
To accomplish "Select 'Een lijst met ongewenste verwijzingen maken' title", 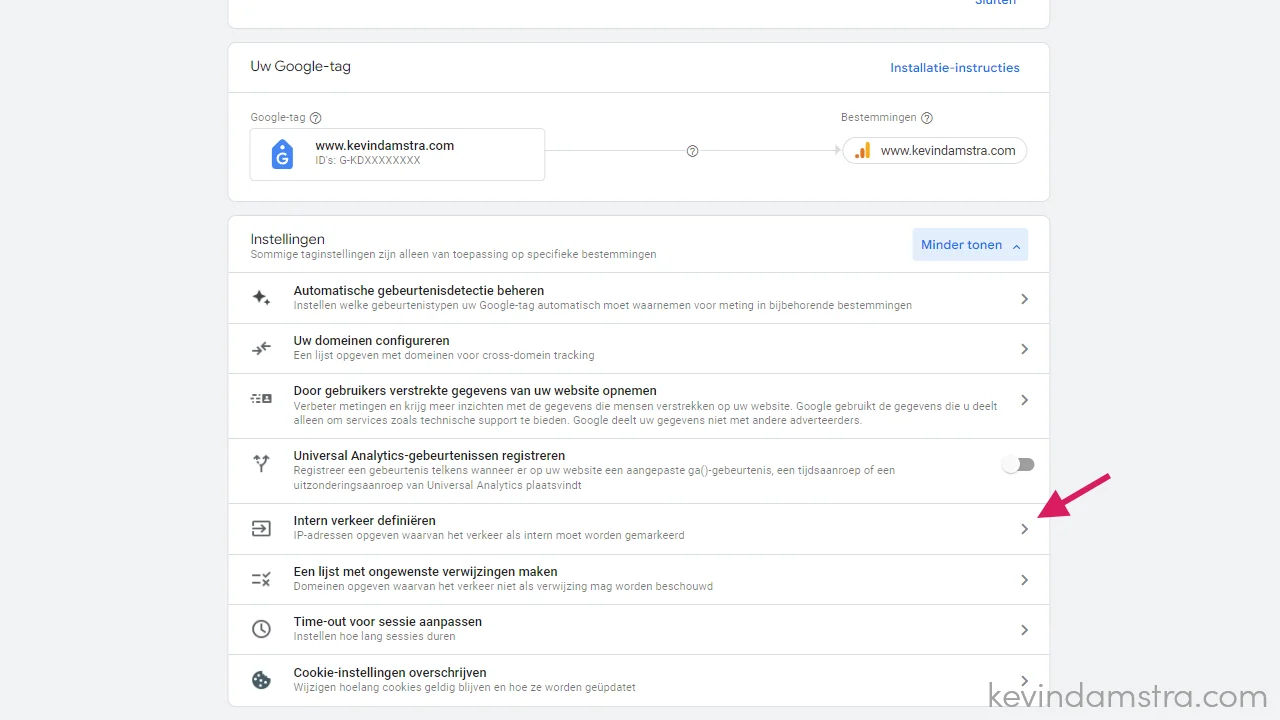I will point(426,572).
